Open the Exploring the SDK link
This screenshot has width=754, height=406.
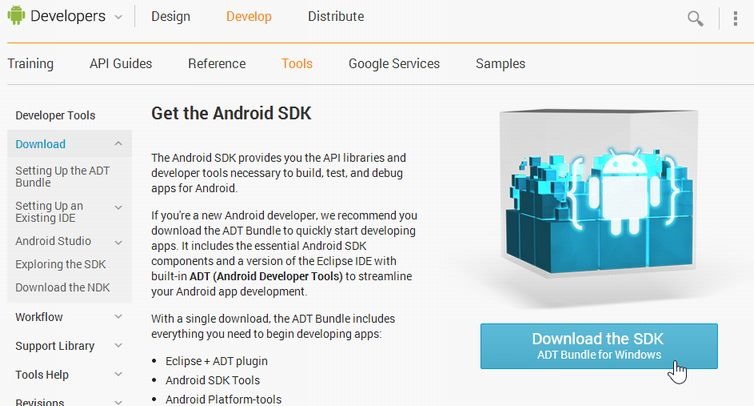tap(61, 264)
